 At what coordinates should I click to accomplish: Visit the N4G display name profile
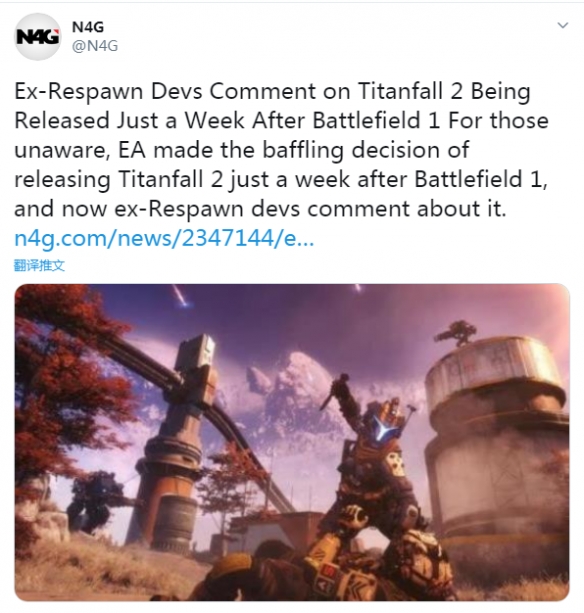point(88,27)
